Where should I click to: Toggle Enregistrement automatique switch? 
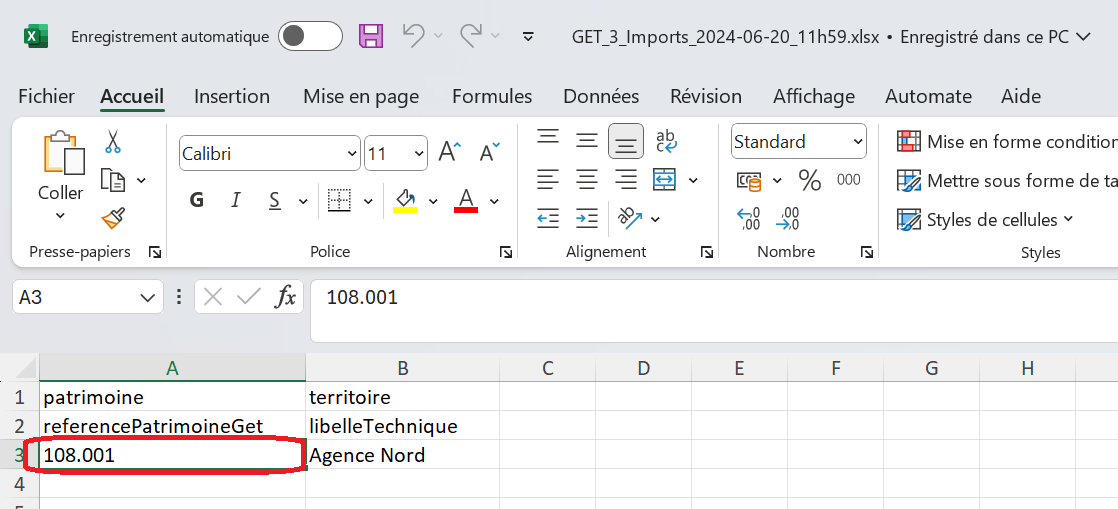(310, 36)
